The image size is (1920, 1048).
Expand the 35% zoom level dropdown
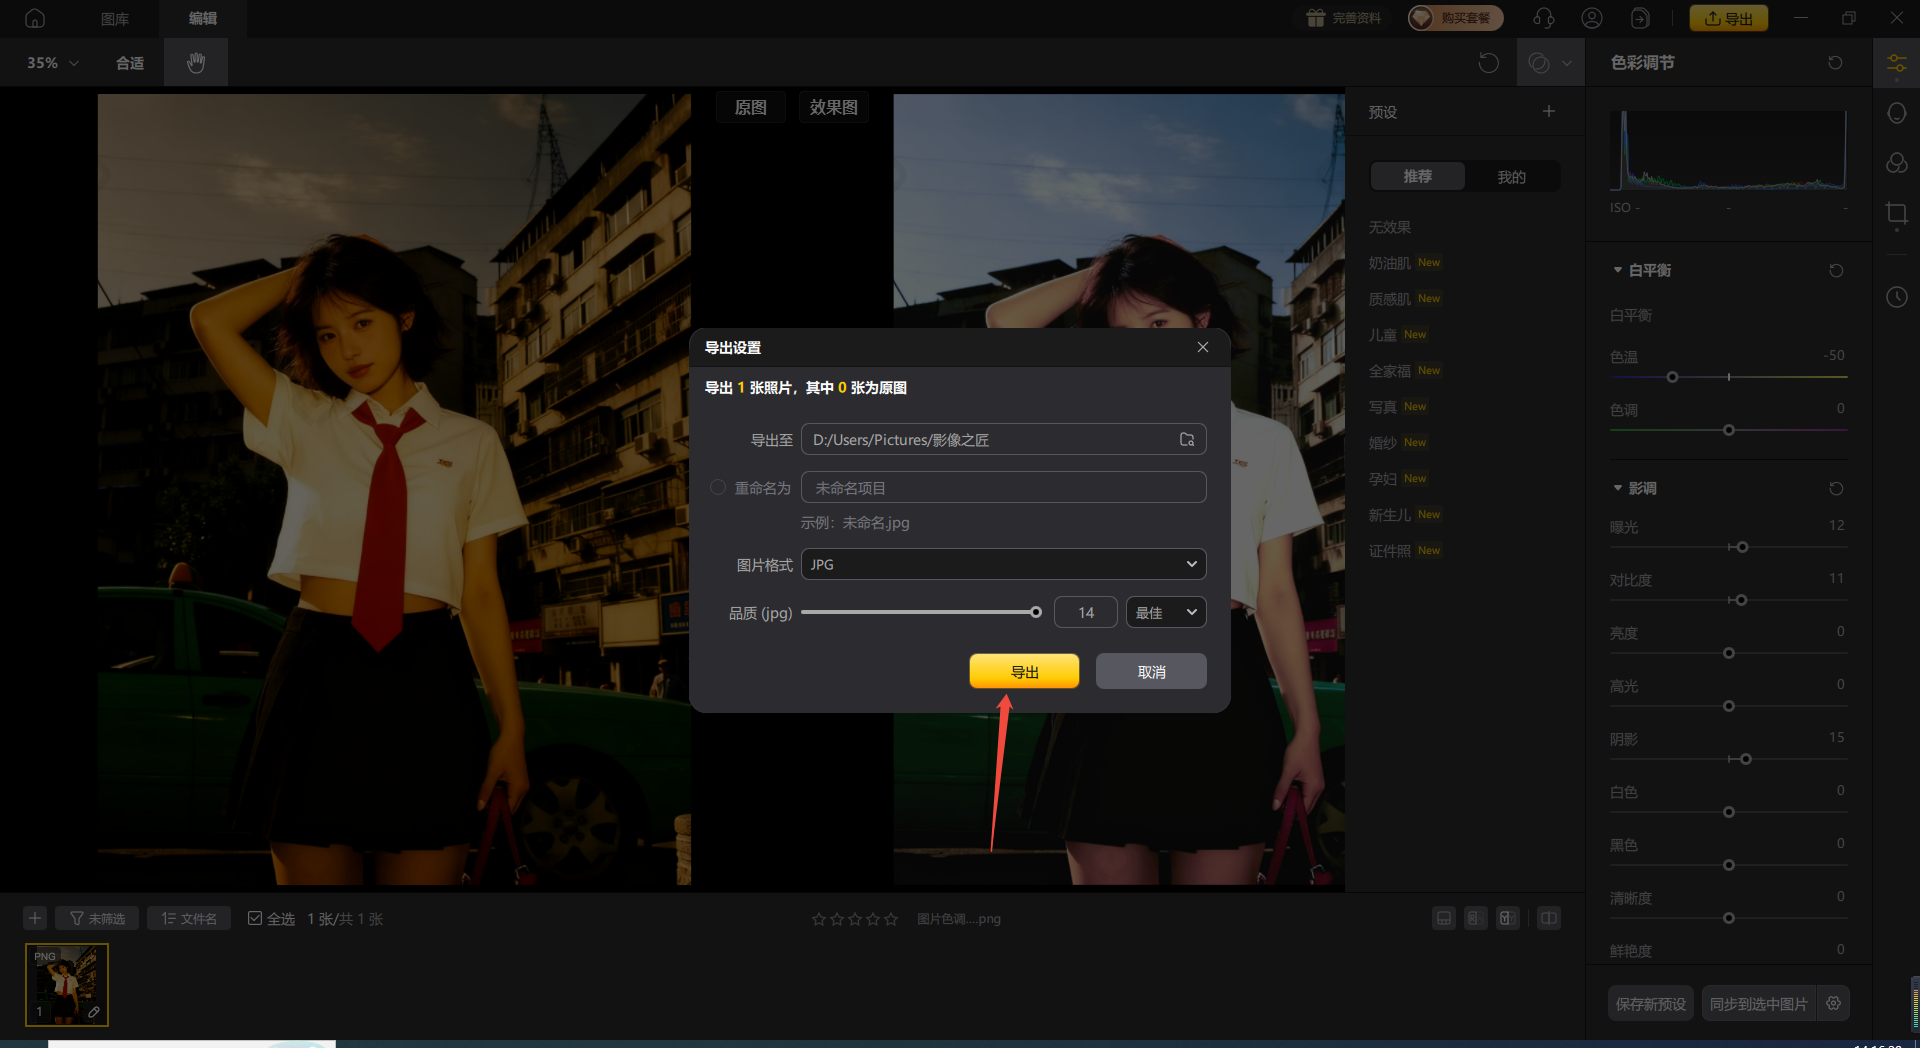point(52,63)
